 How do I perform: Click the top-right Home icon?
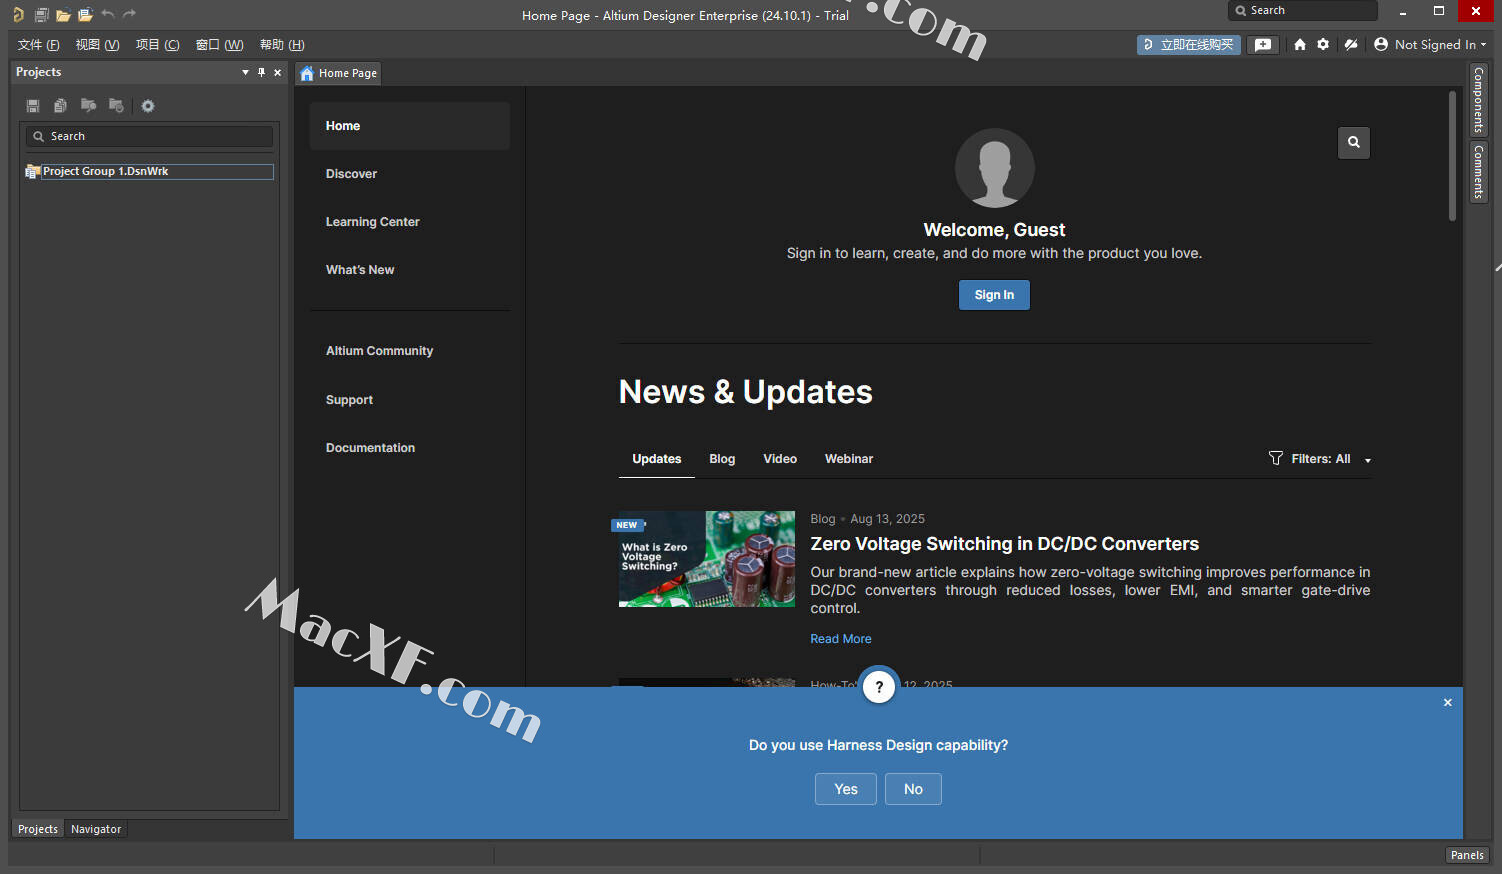click(1300, 45)
